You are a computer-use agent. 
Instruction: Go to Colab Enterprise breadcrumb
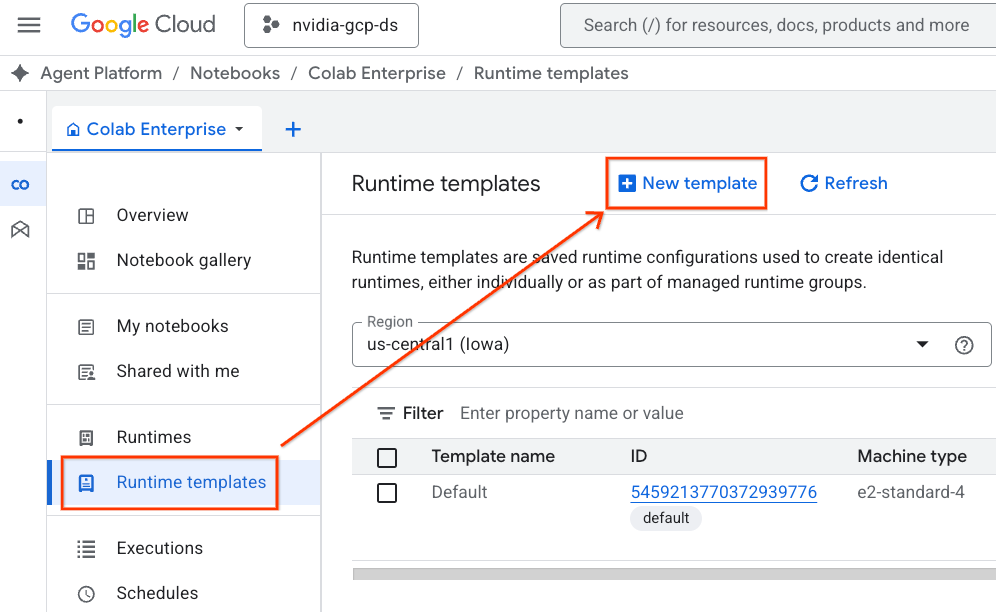pyautogui.click(x=377, y=73)
